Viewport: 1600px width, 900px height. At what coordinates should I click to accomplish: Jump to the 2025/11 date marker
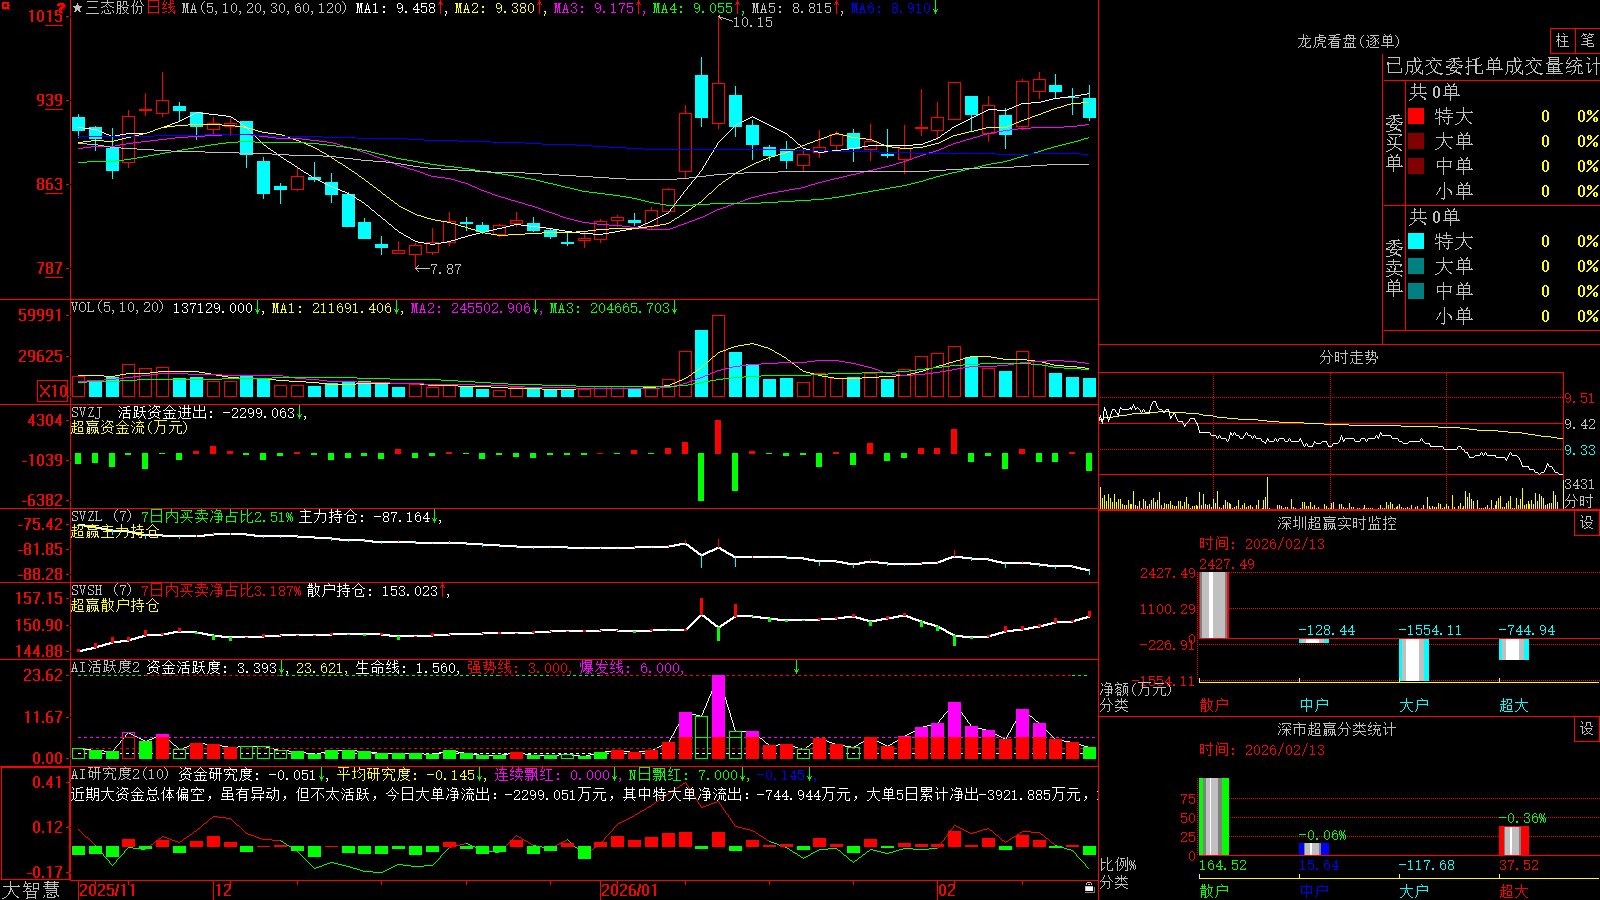[107, 890]
